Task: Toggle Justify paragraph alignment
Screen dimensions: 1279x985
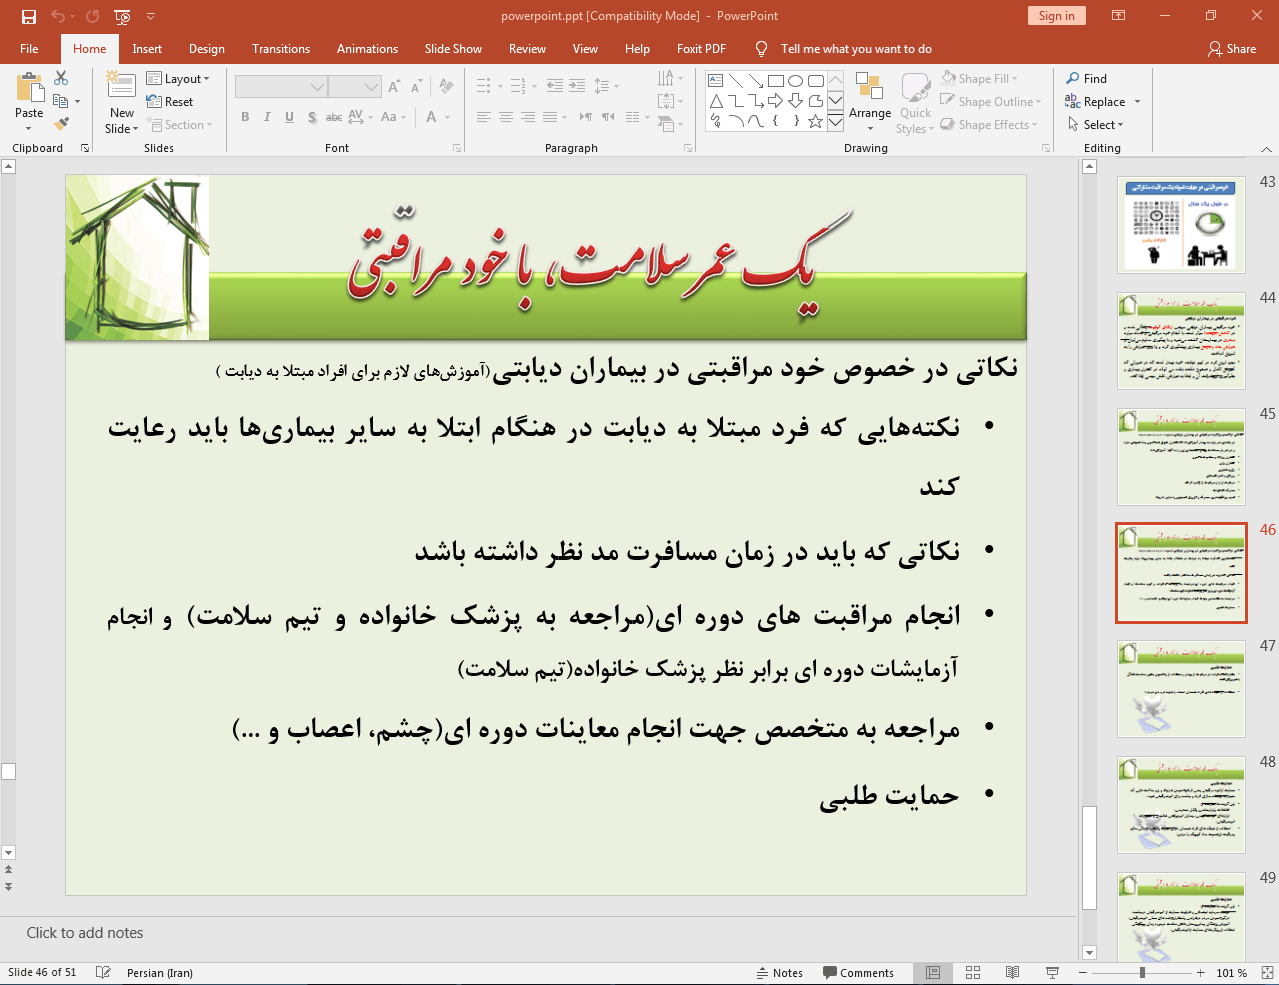Action: pyautogui.click(x=550, y=117)
